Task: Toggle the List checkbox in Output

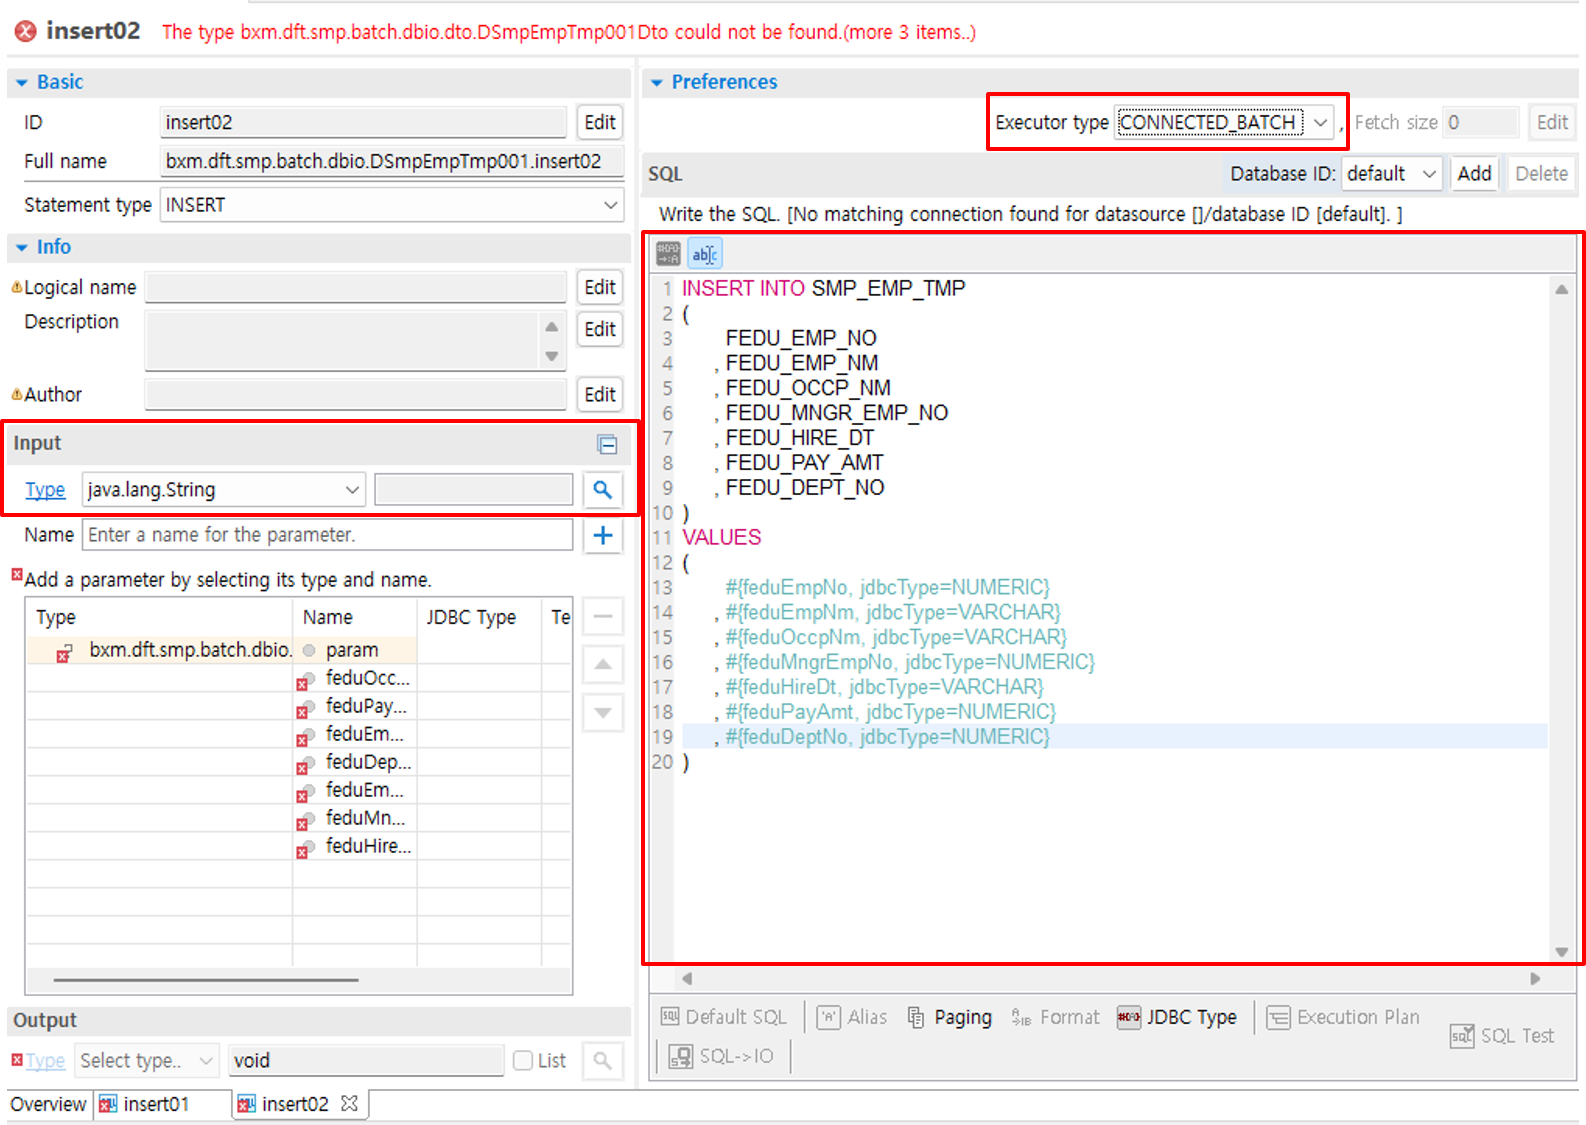Action: (523, 1060)
